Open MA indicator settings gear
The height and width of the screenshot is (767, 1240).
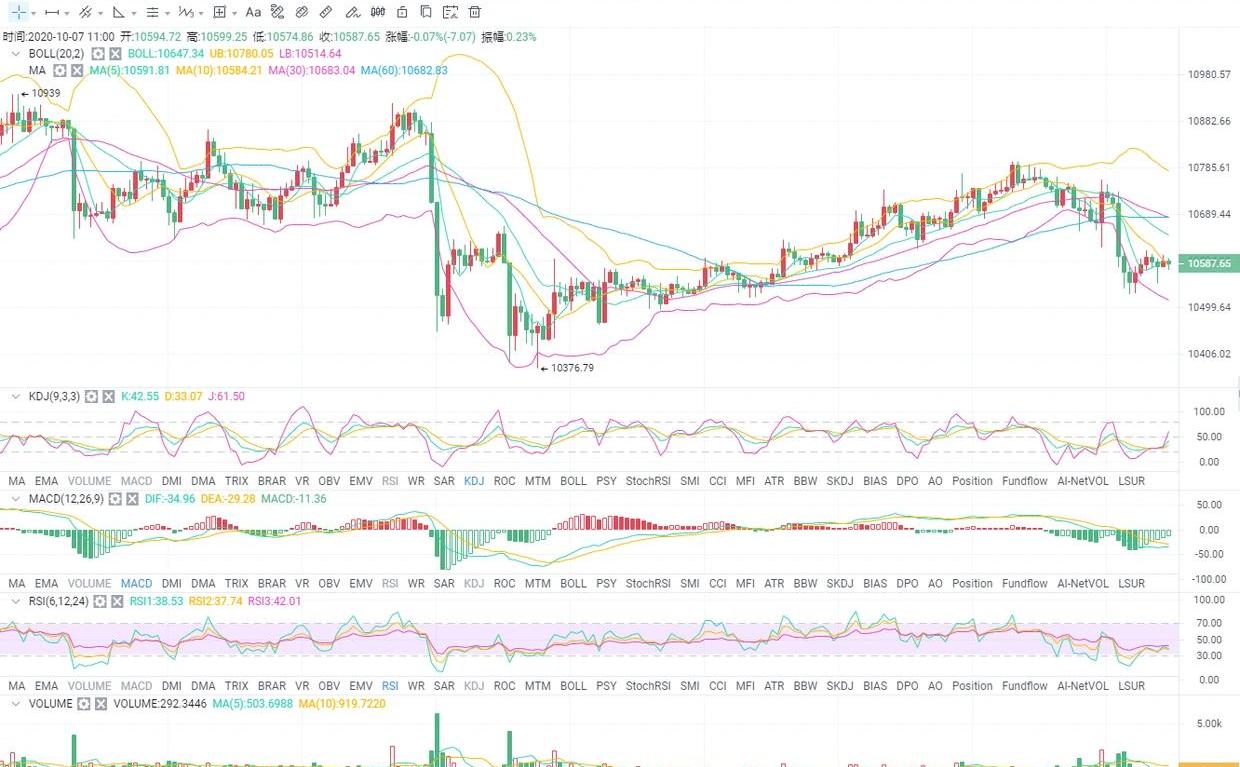click(x=60, y=71)
